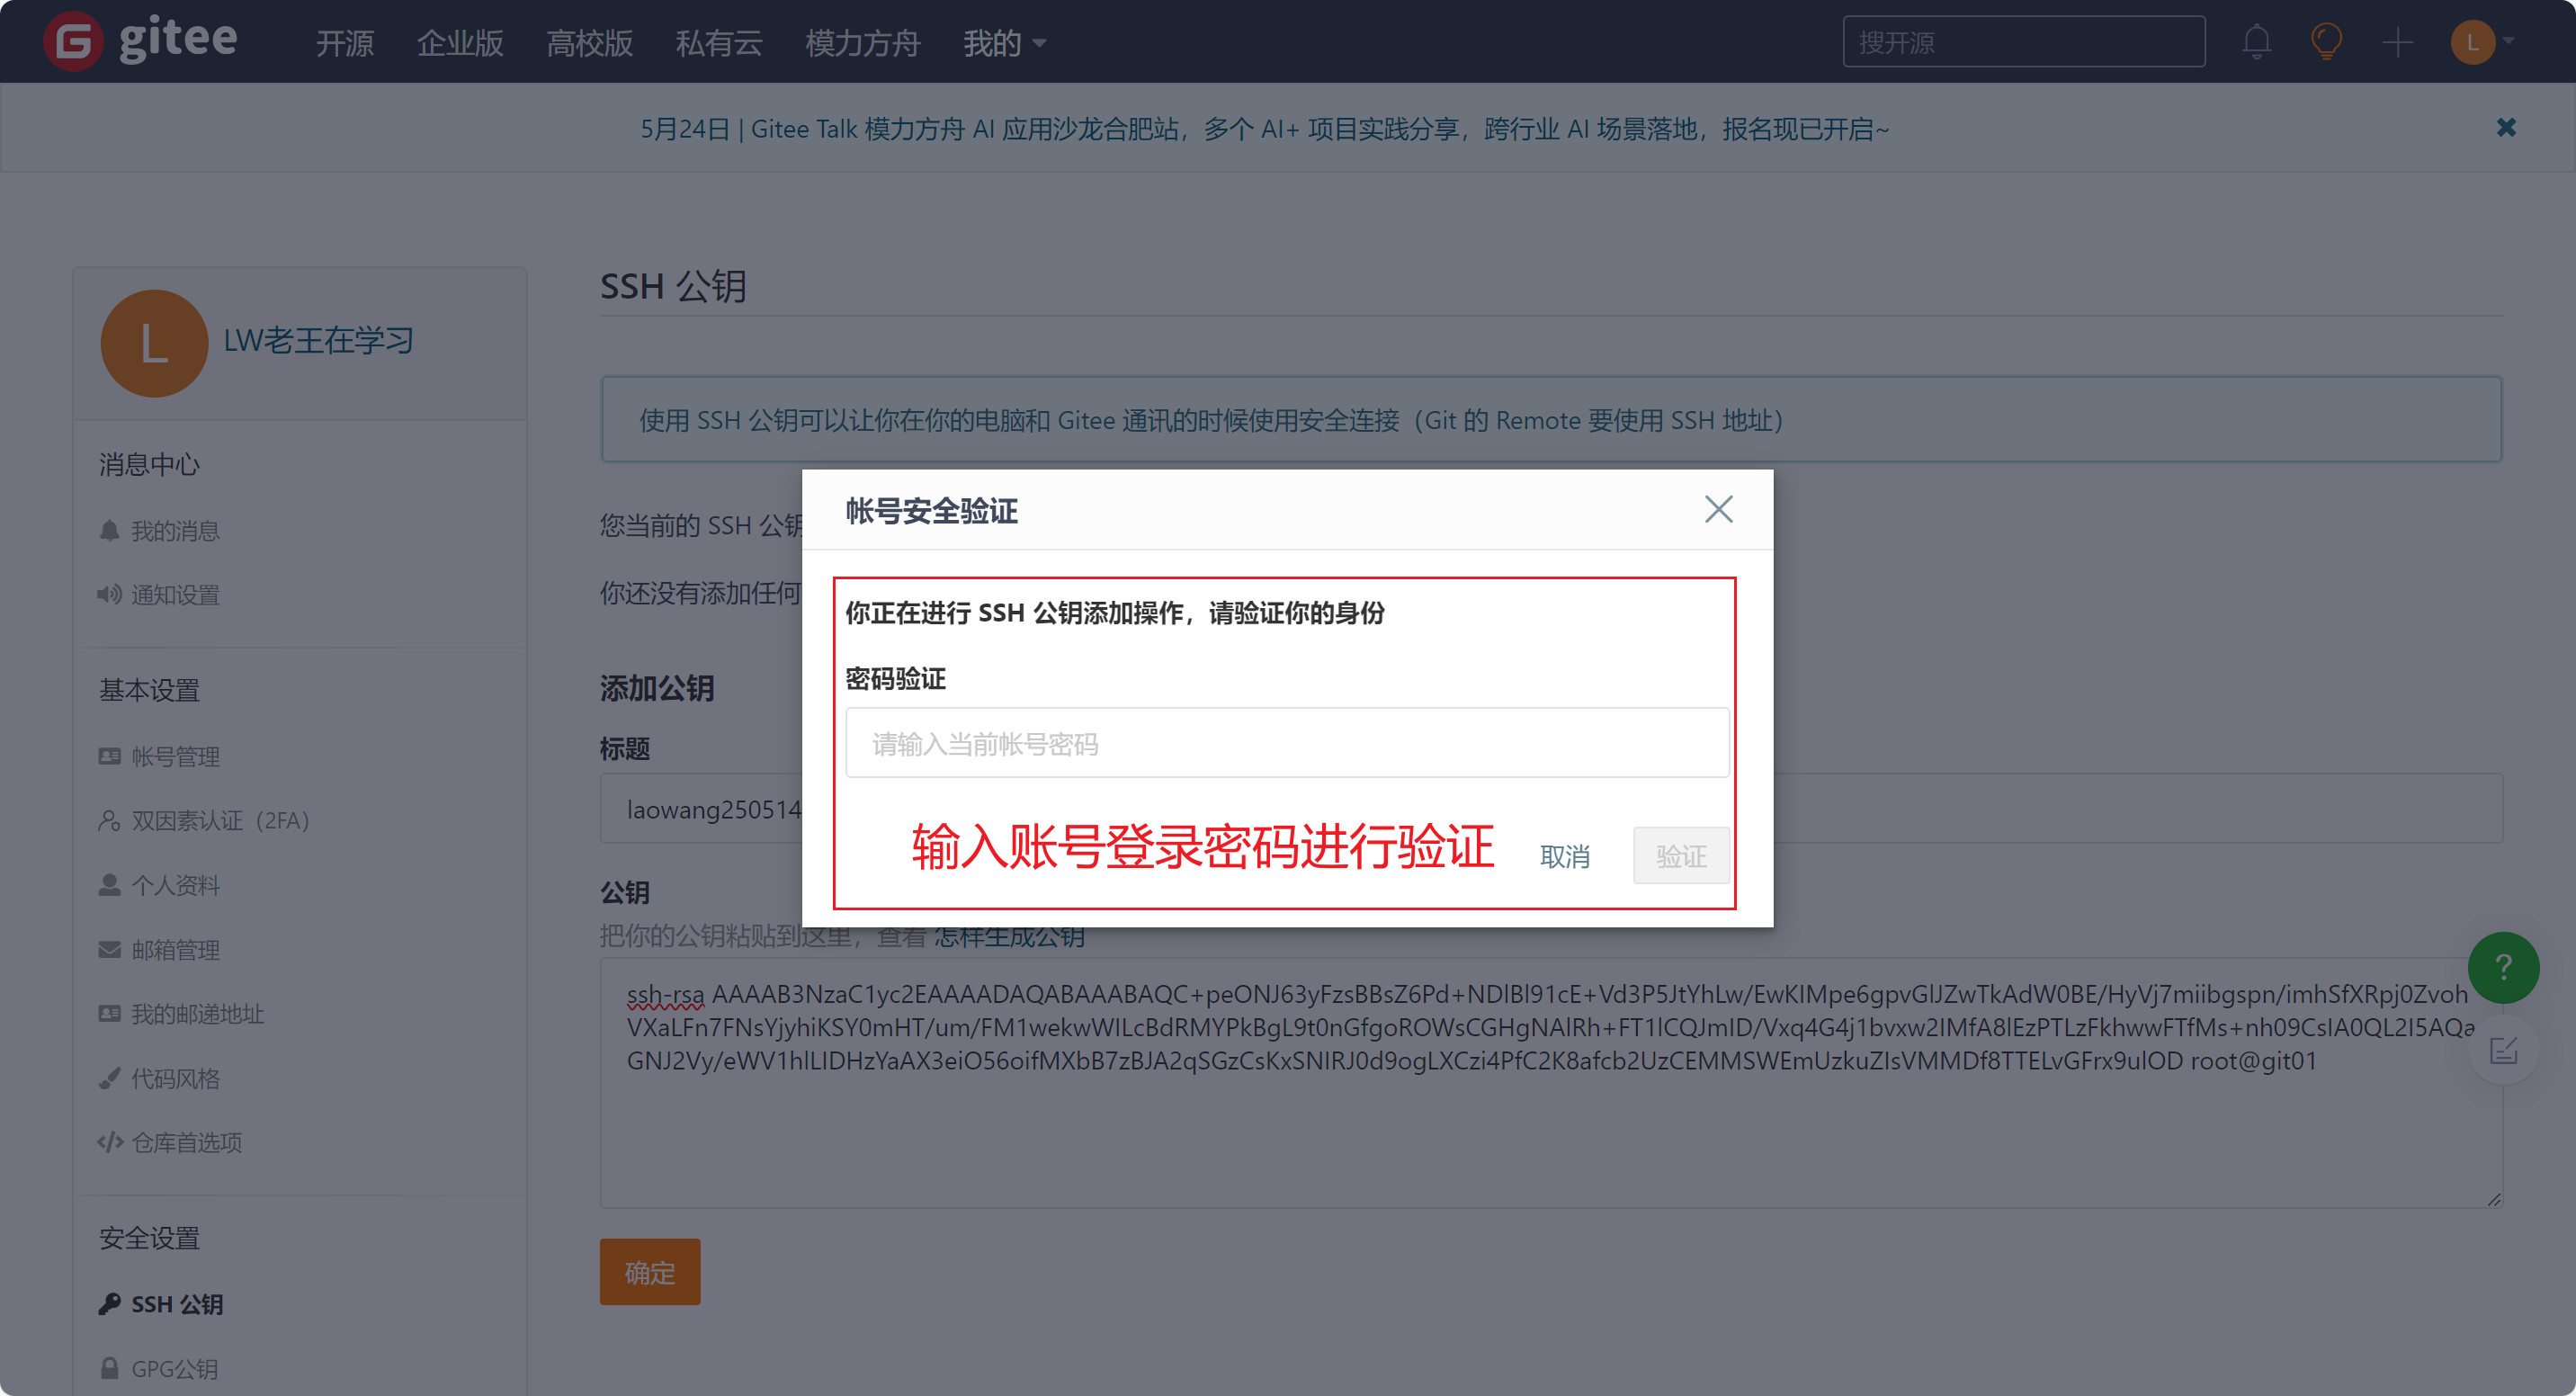The height and width of the screenshot is (1396, 2576).
Task: Open 双因素认证 (2FA) in sidebar
Action: tap(220, 821)
